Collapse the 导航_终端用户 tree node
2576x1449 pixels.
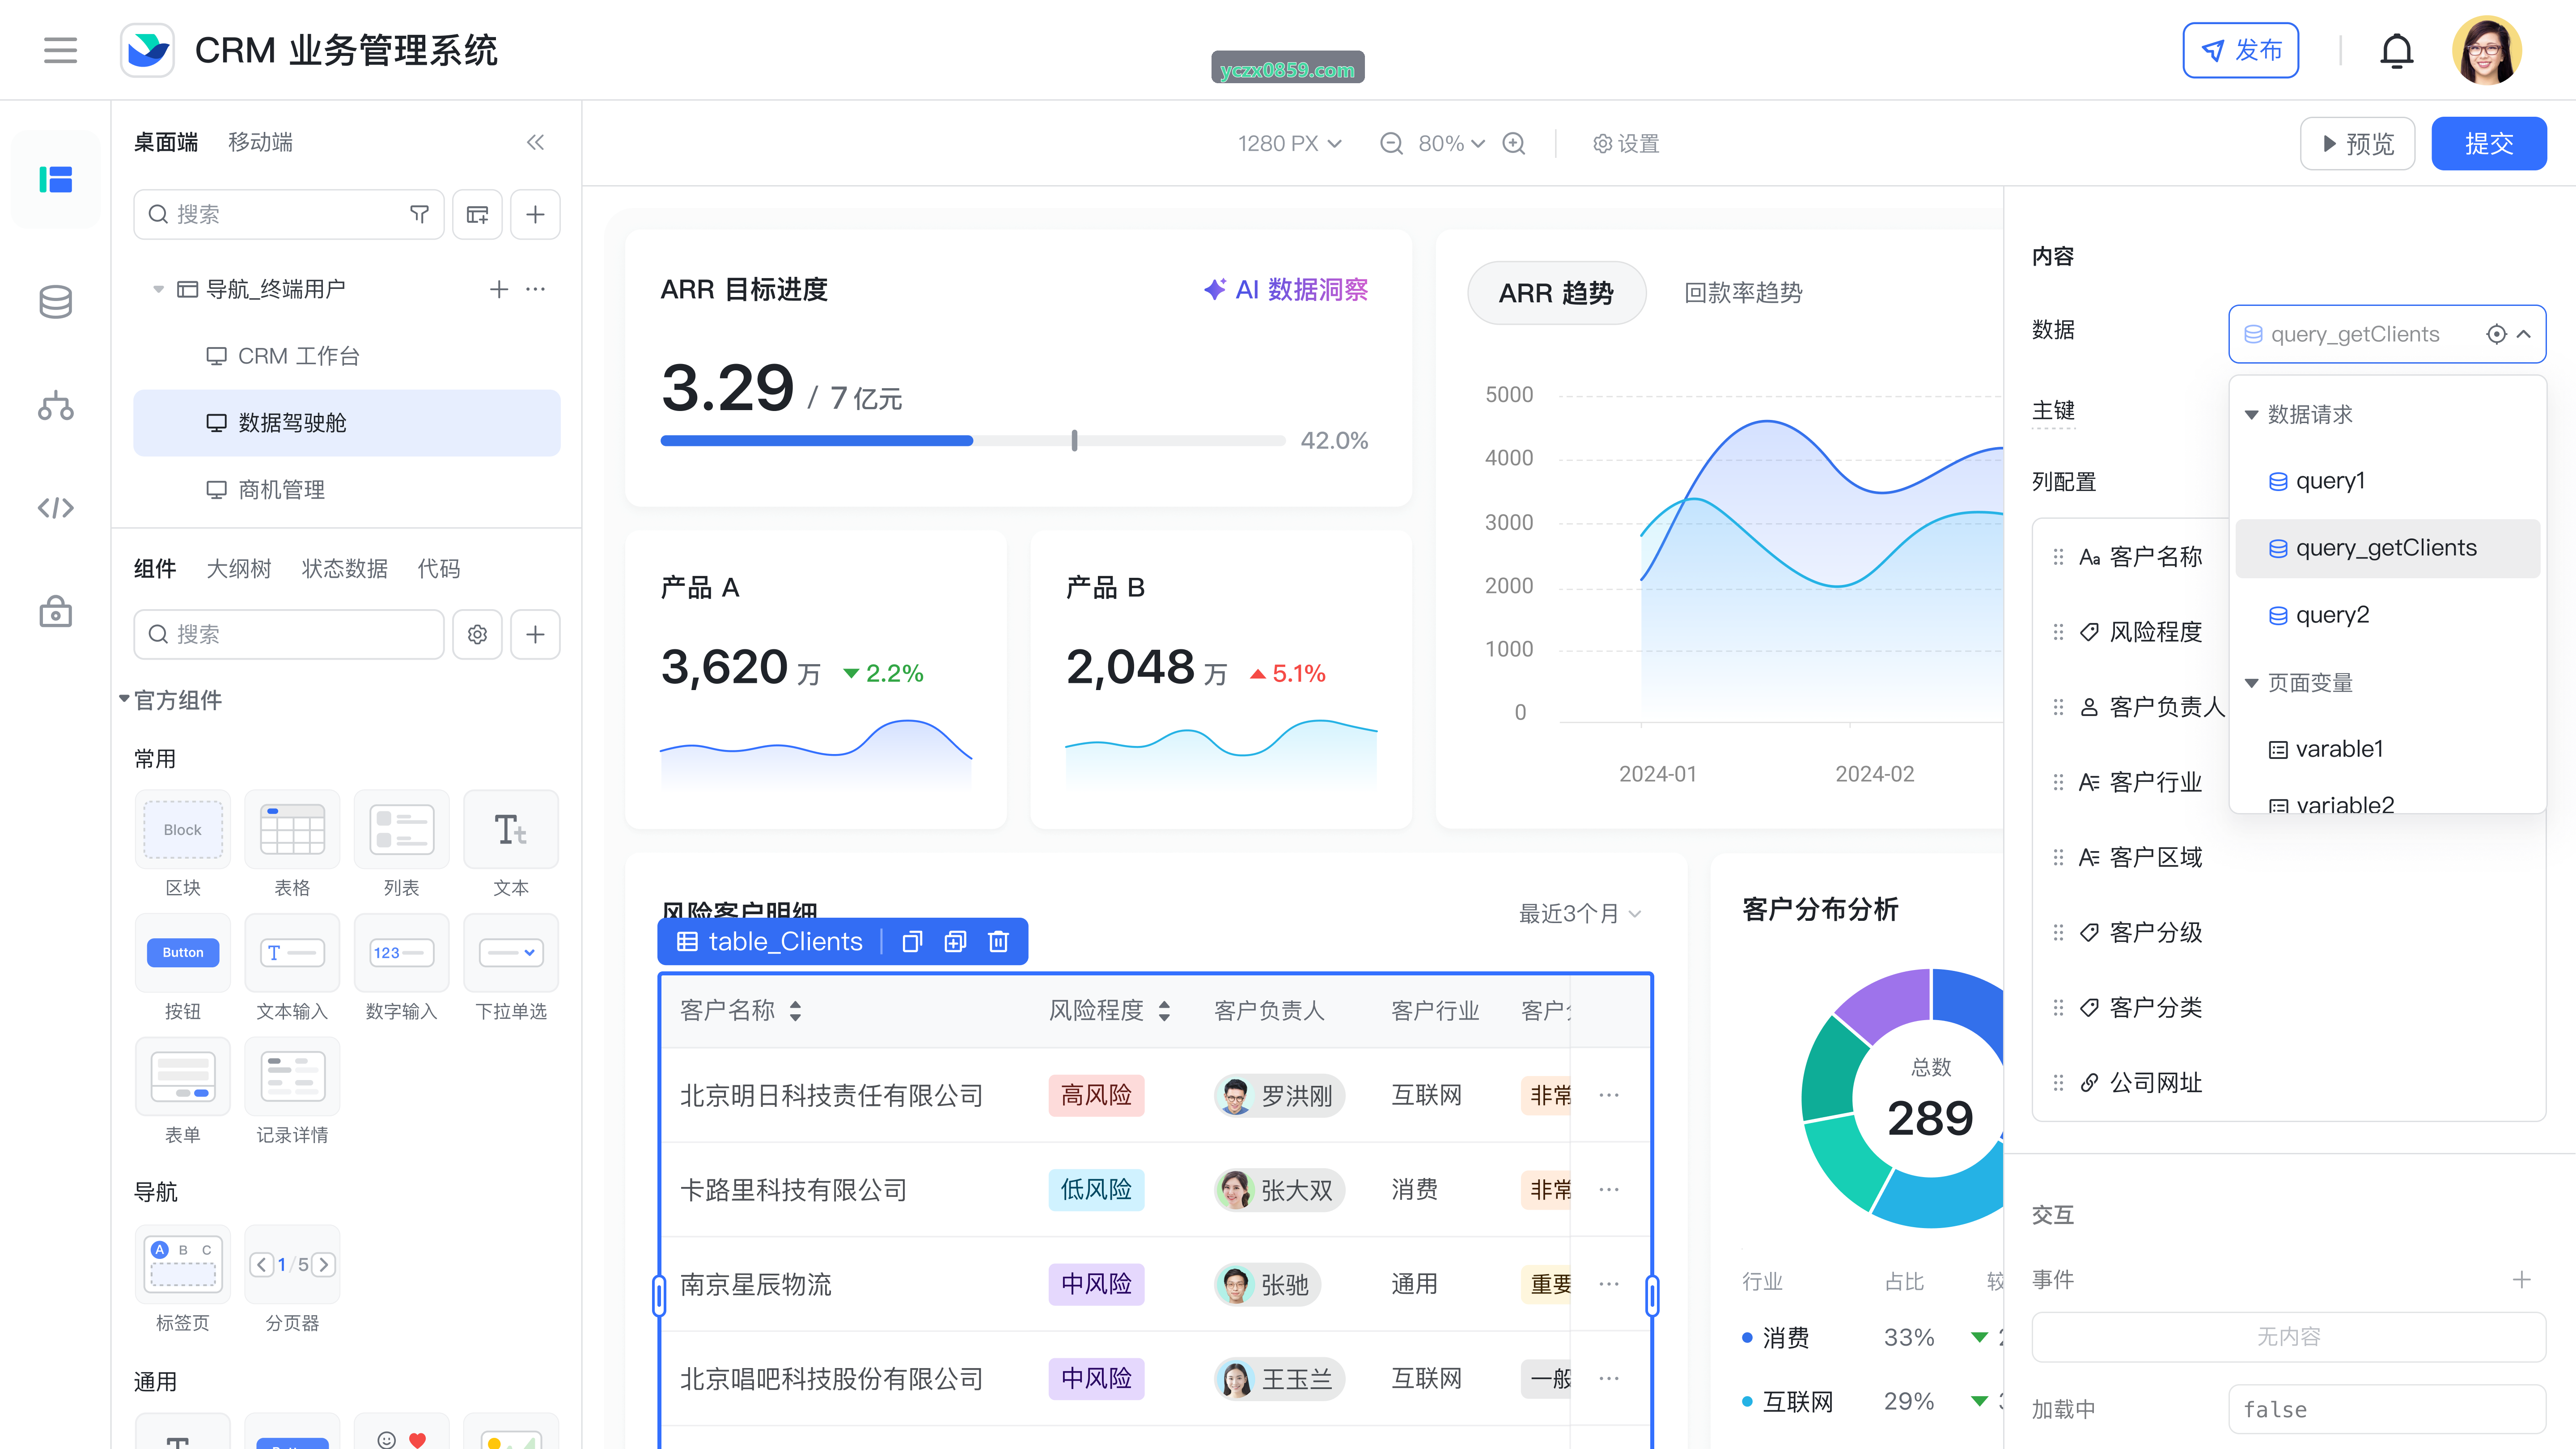click(x=158, y=289)
